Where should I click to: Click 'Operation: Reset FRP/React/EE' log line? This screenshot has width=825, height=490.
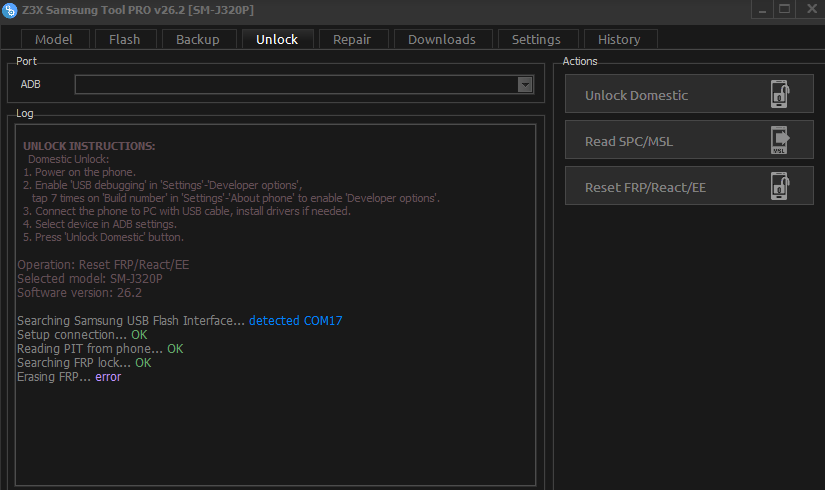click(x=103, y=265)
